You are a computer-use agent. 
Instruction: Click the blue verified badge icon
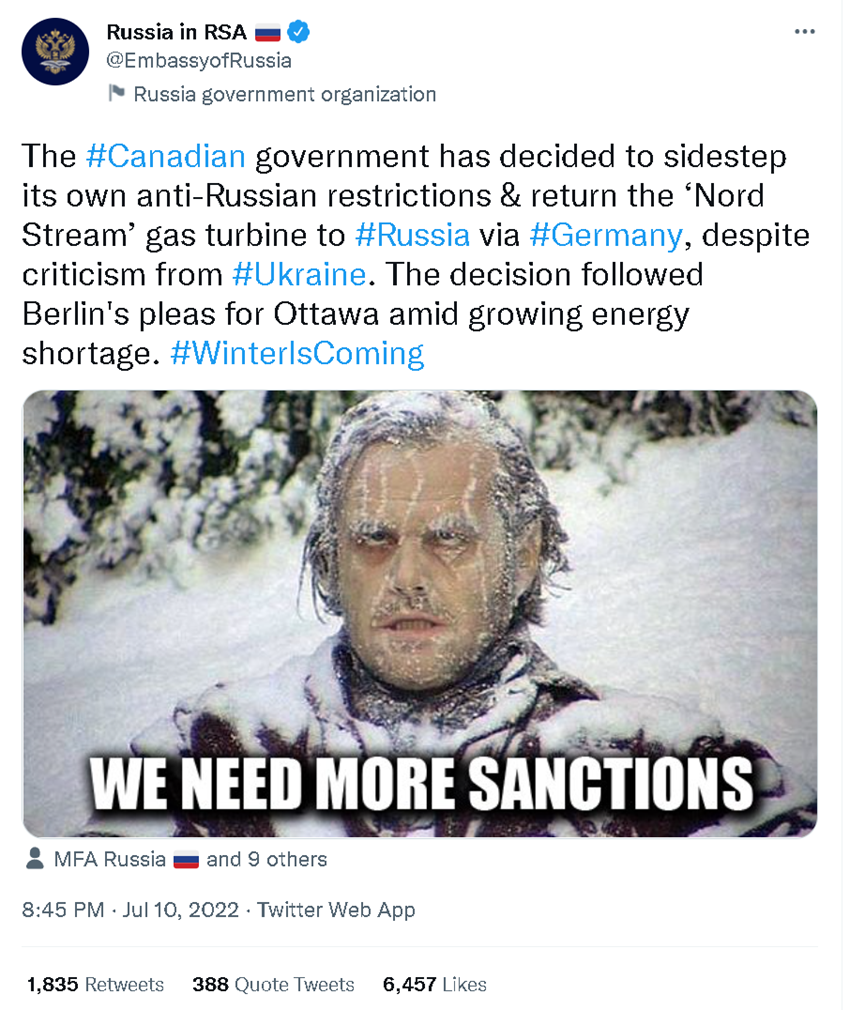point(298,32)
